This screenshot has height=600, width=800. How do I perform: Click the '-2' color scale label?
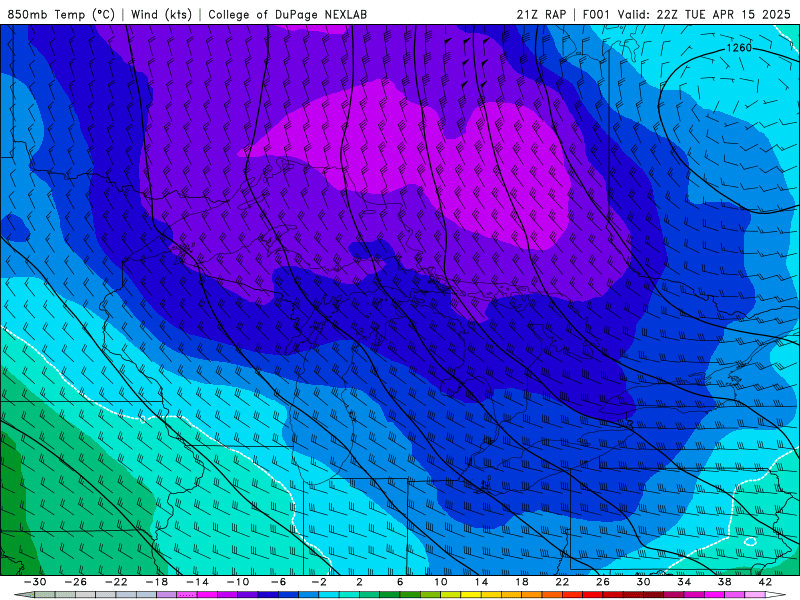(319, 582)
